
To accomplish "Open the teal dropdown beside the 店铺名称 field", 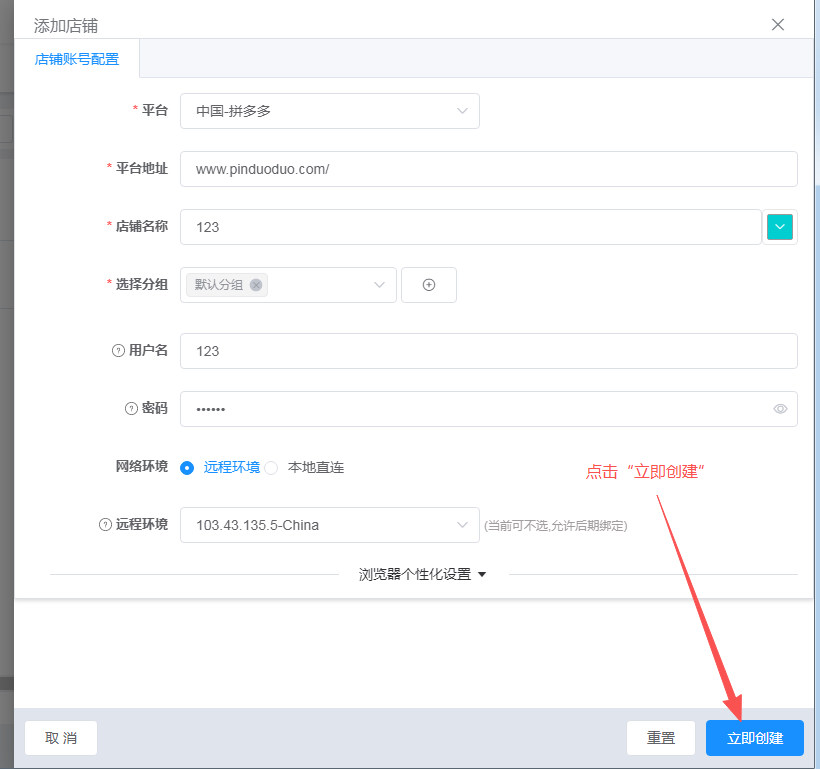I will (x=779, y=227).
